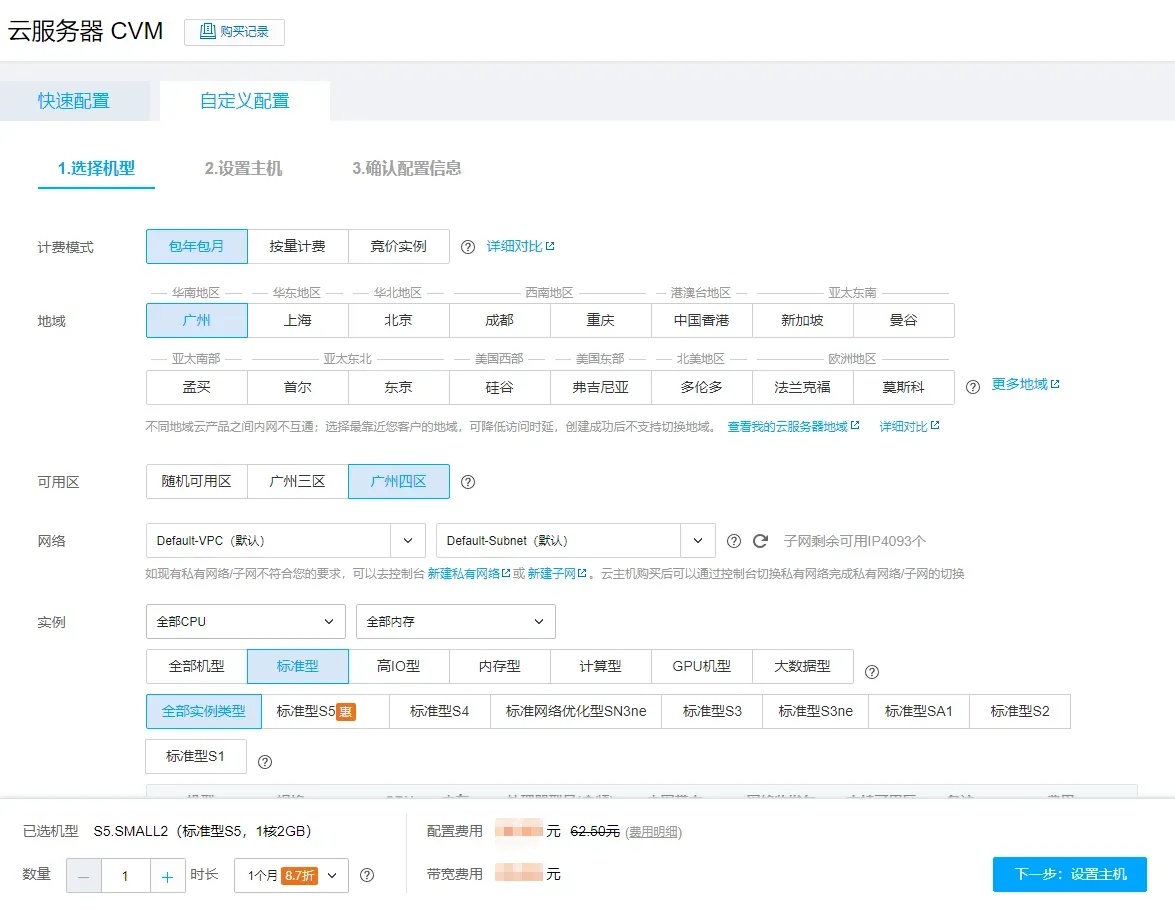Select the 成都 region
Viewport: 1175px width, 909px height.
pyautogui.click(x=500, y=321)
